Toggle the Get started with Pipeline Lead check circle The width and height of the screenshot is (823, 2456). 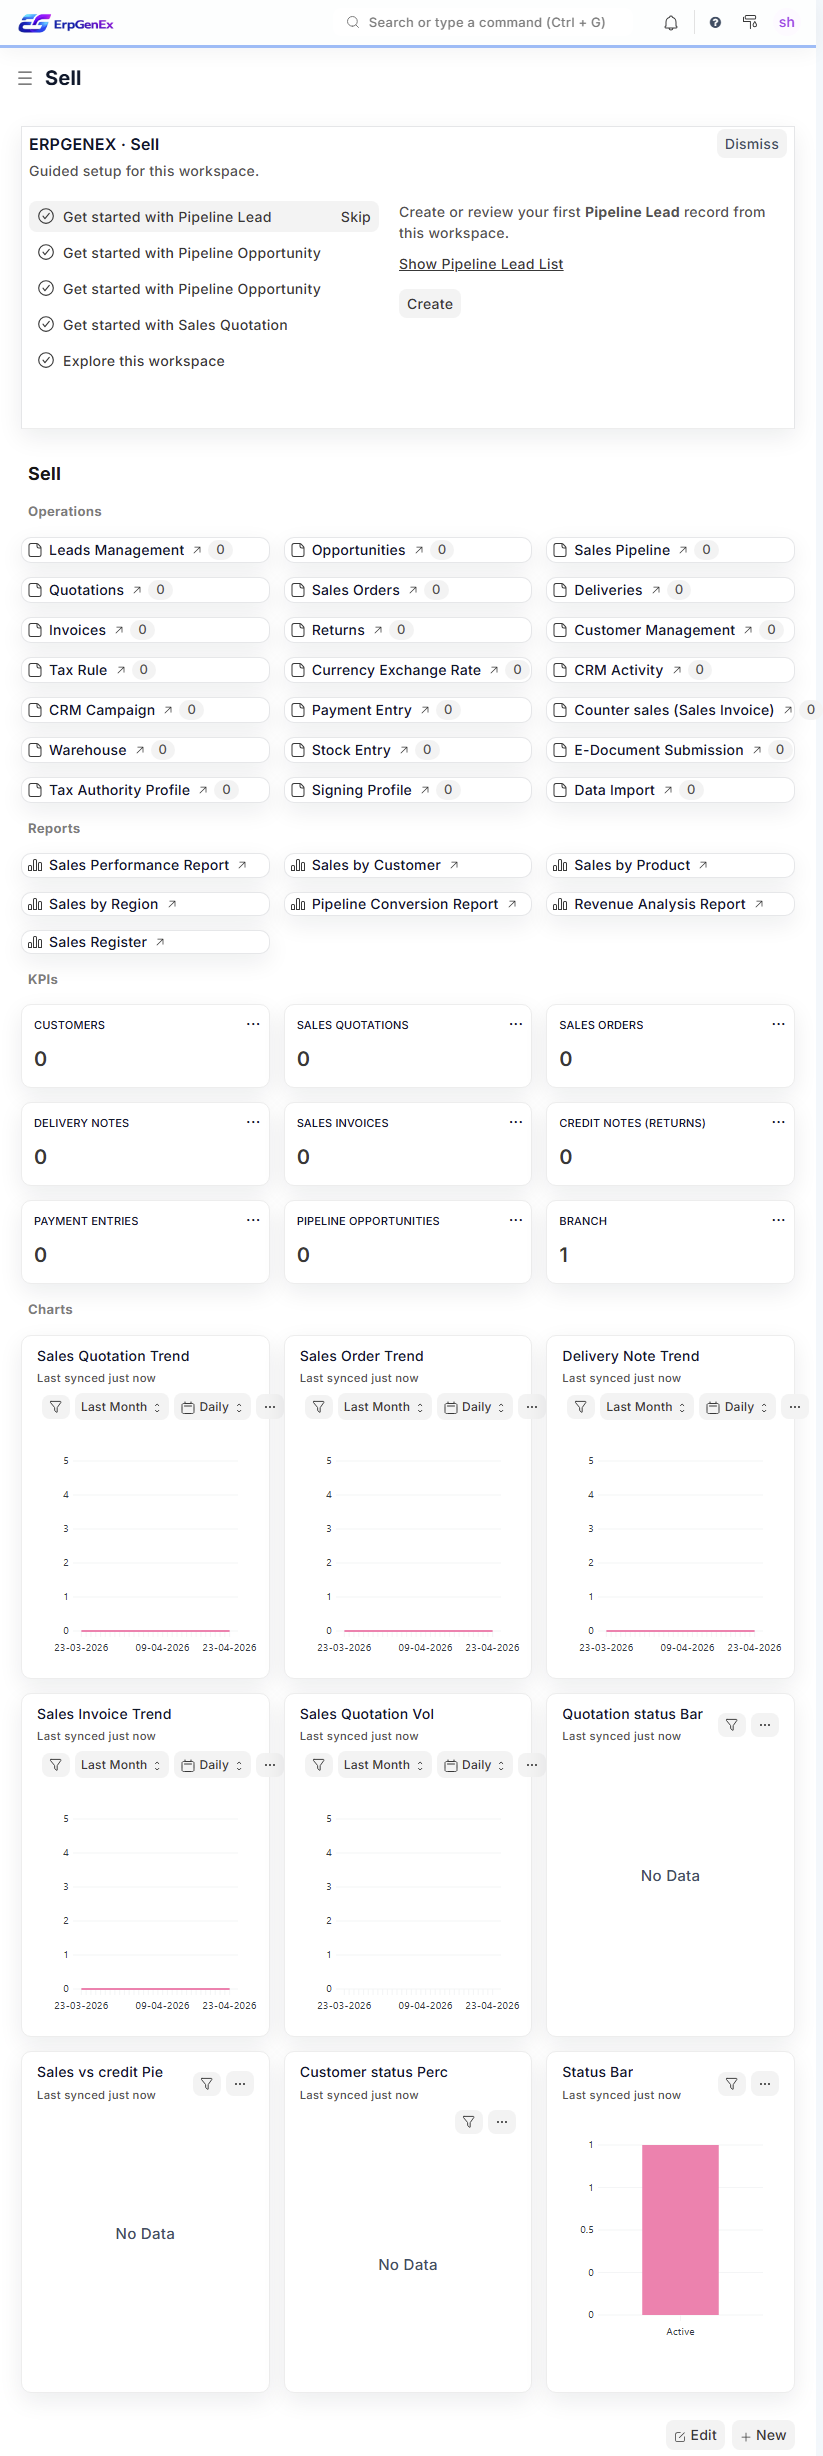pos(46,216)
